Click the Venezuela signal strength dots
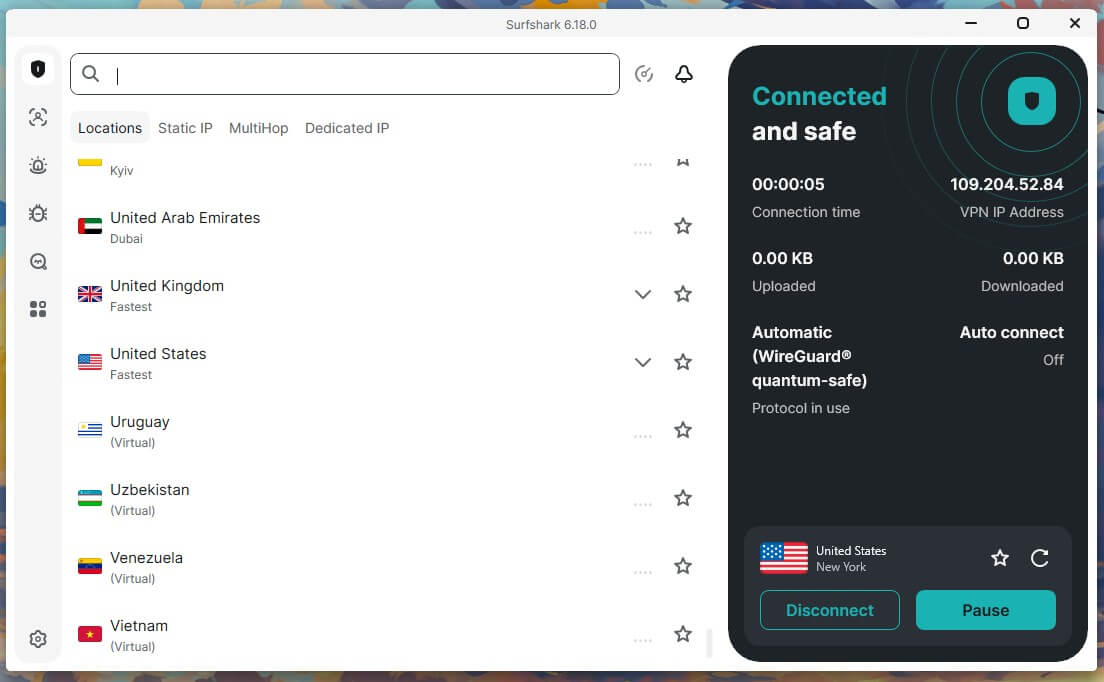This screenshot has height=682, width=1104. [x=643, y=572]
